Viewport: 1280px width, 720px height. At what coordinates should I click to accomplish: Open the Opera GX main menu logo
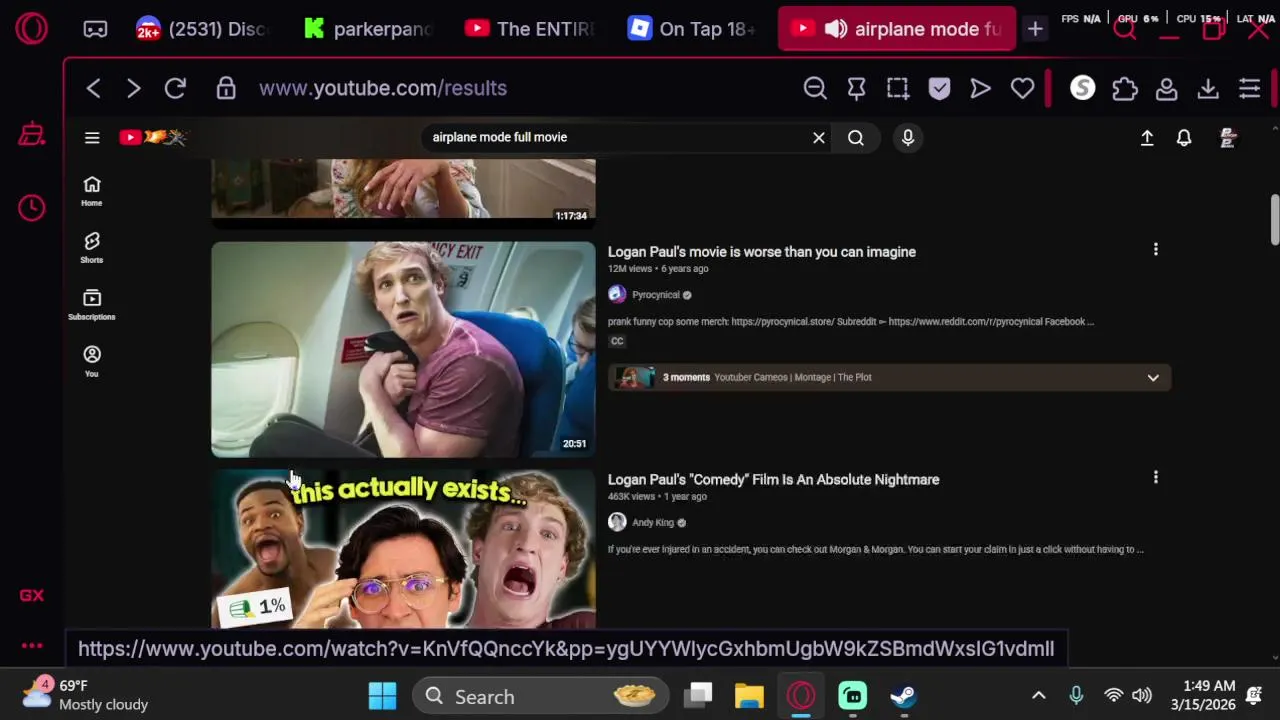(31, 29)
